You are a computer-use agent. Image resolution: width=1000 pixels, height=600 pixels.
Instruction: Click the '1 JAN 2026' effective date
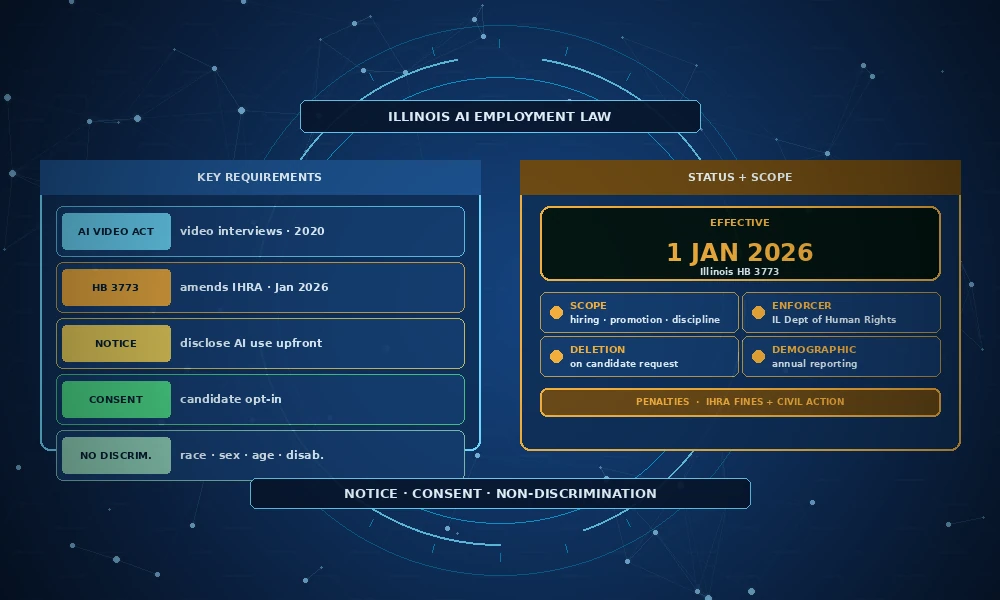pyautogui.click(x=740, y=252)
